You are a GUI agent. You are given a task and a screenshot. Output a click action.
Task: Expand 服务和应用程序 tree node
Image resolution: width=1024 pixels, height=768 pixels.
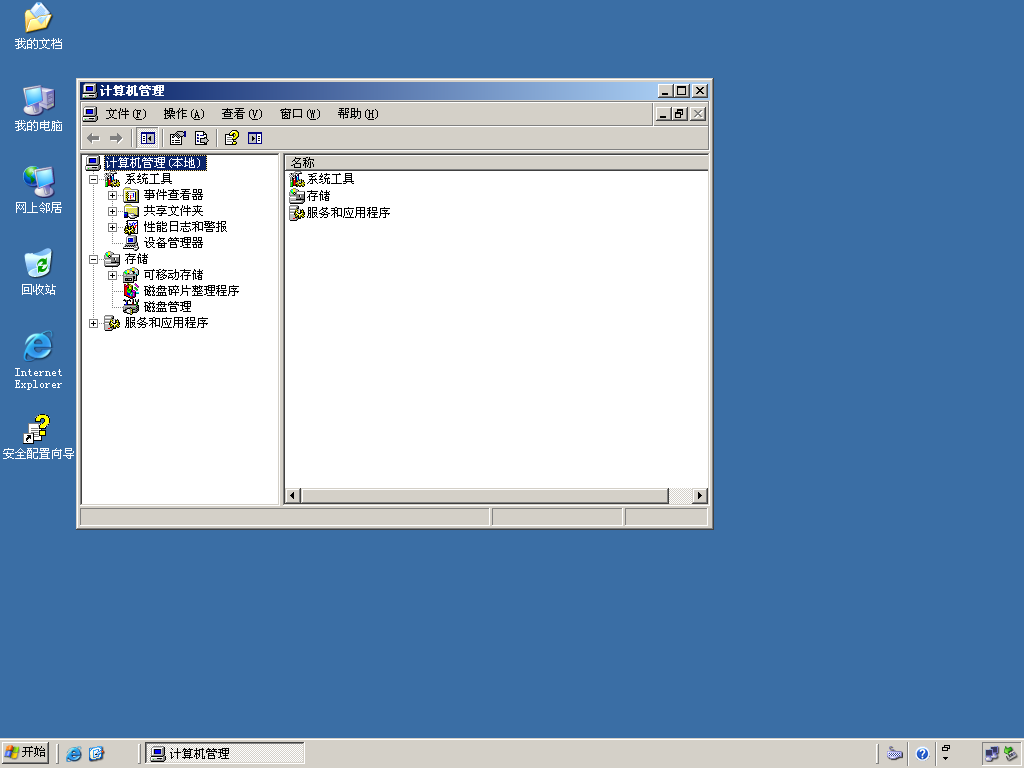[93, 323]
